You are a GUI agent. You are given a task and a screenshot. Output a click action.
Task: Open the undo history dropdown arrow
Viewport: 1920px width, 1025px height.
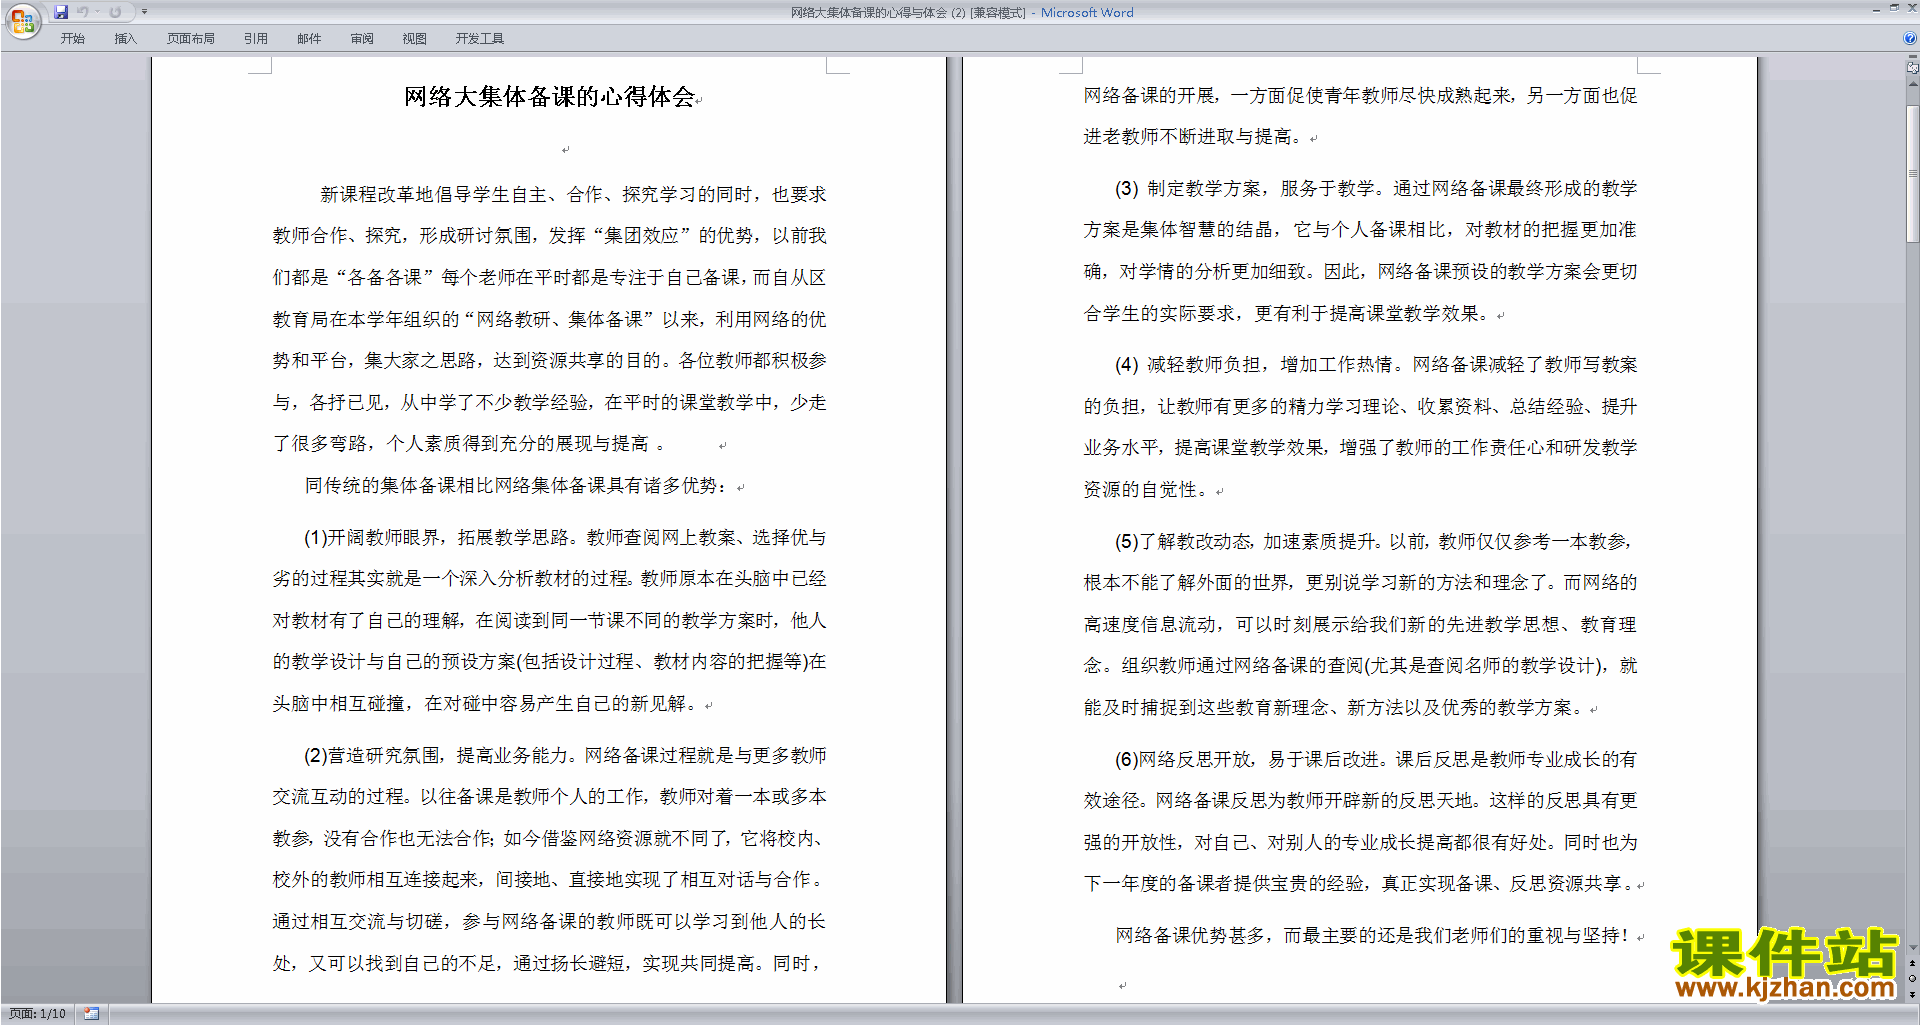point(98,12)
